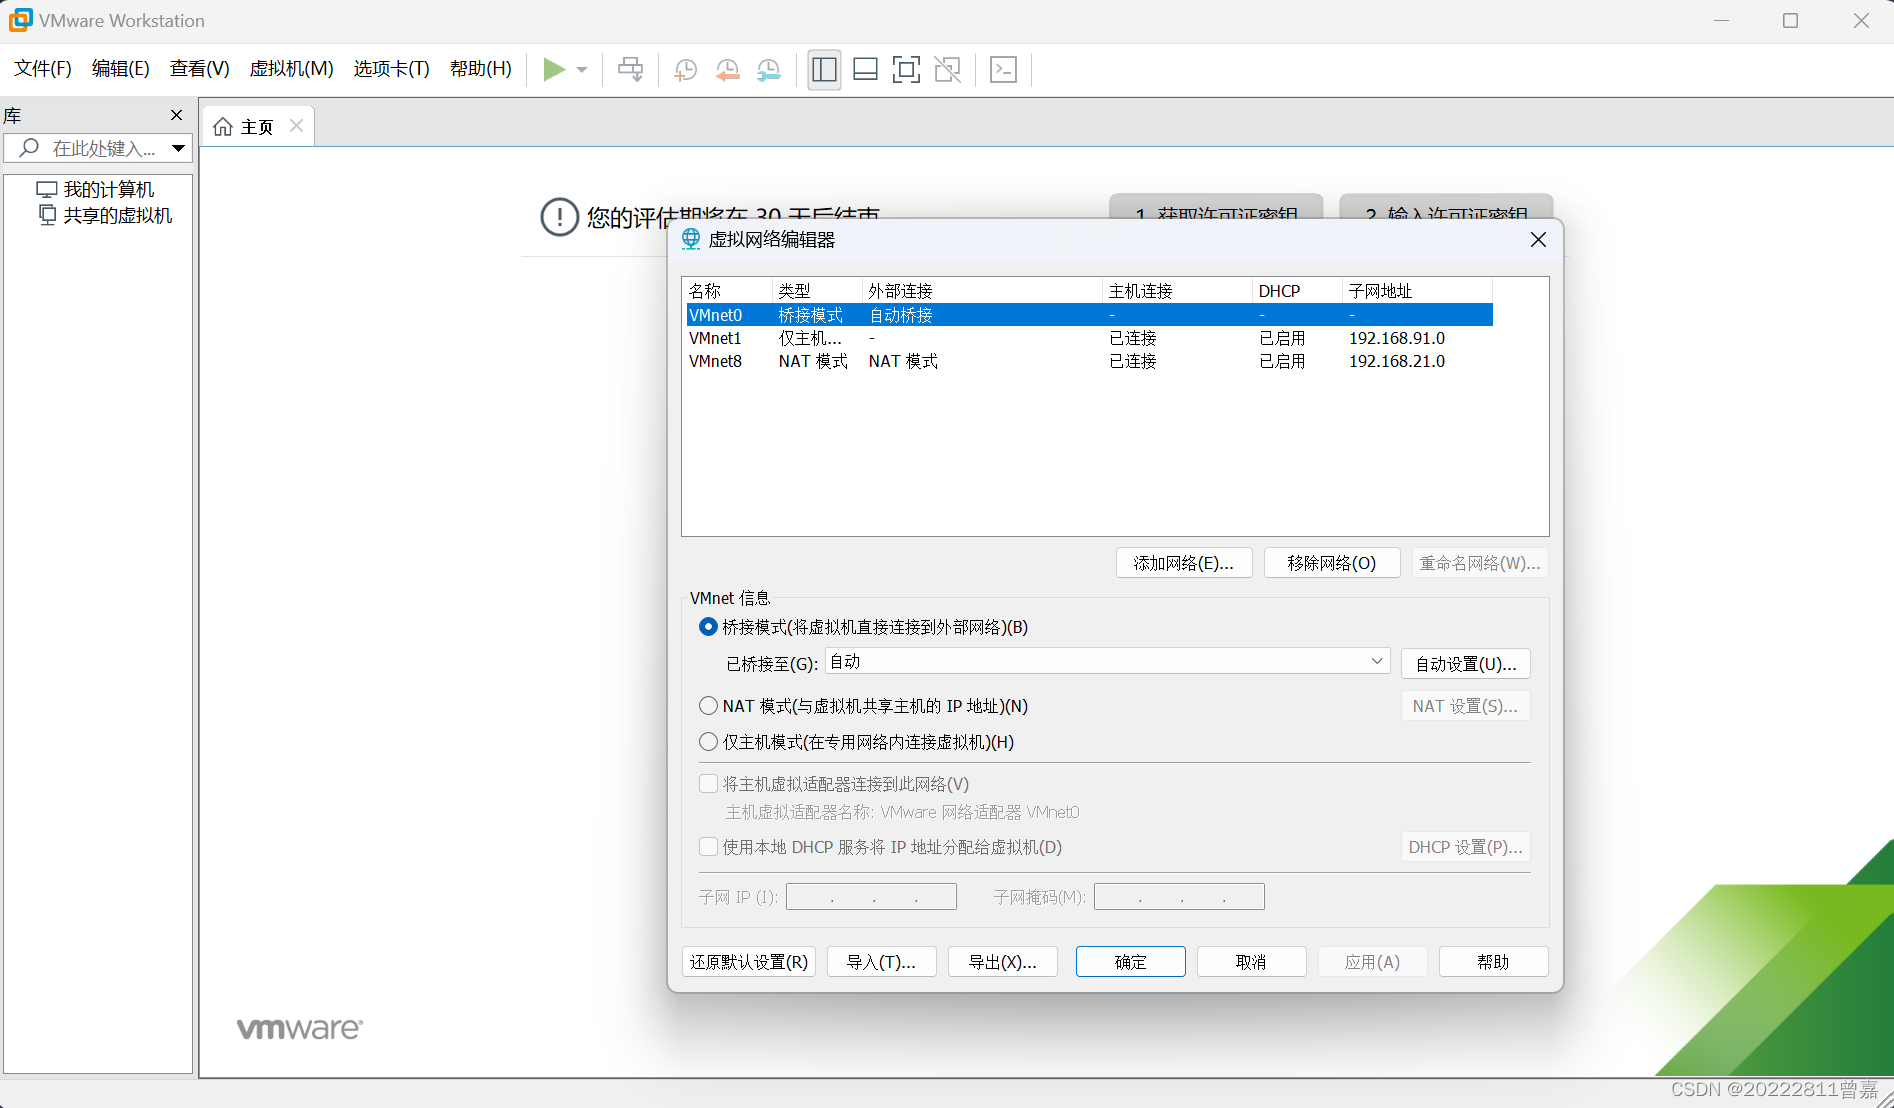Click the 共享的虚拟机 icon
Viewport: 1894px width, 1108px height.
(47, 215)
